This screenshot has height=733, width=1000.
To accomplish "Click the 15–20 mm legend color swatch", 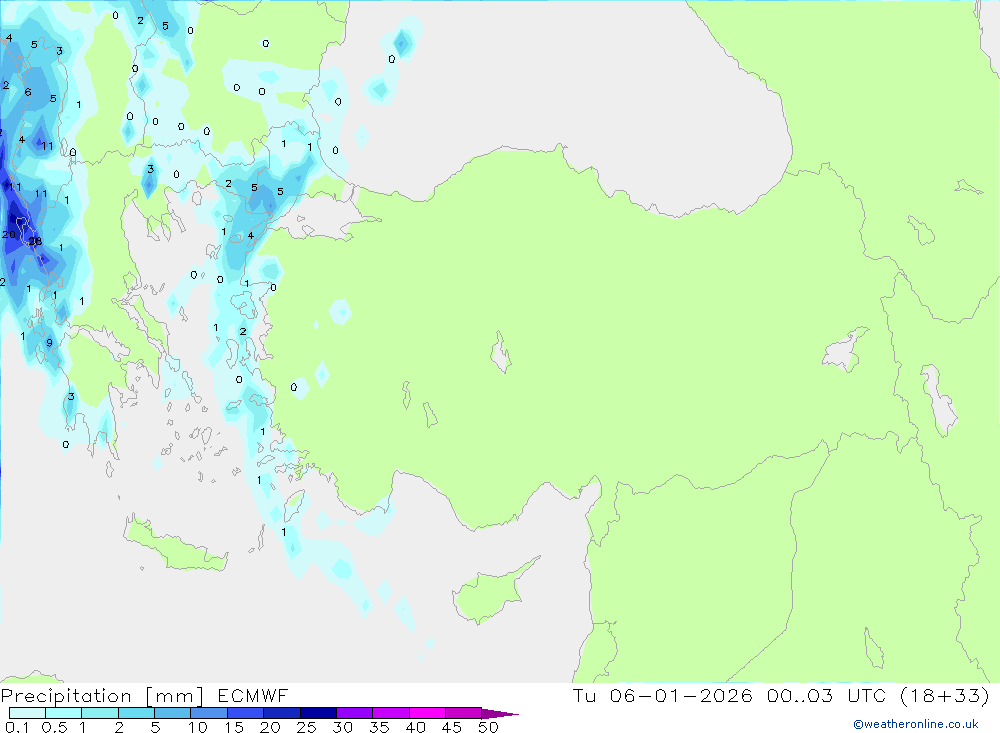I will tap(246, 713).
